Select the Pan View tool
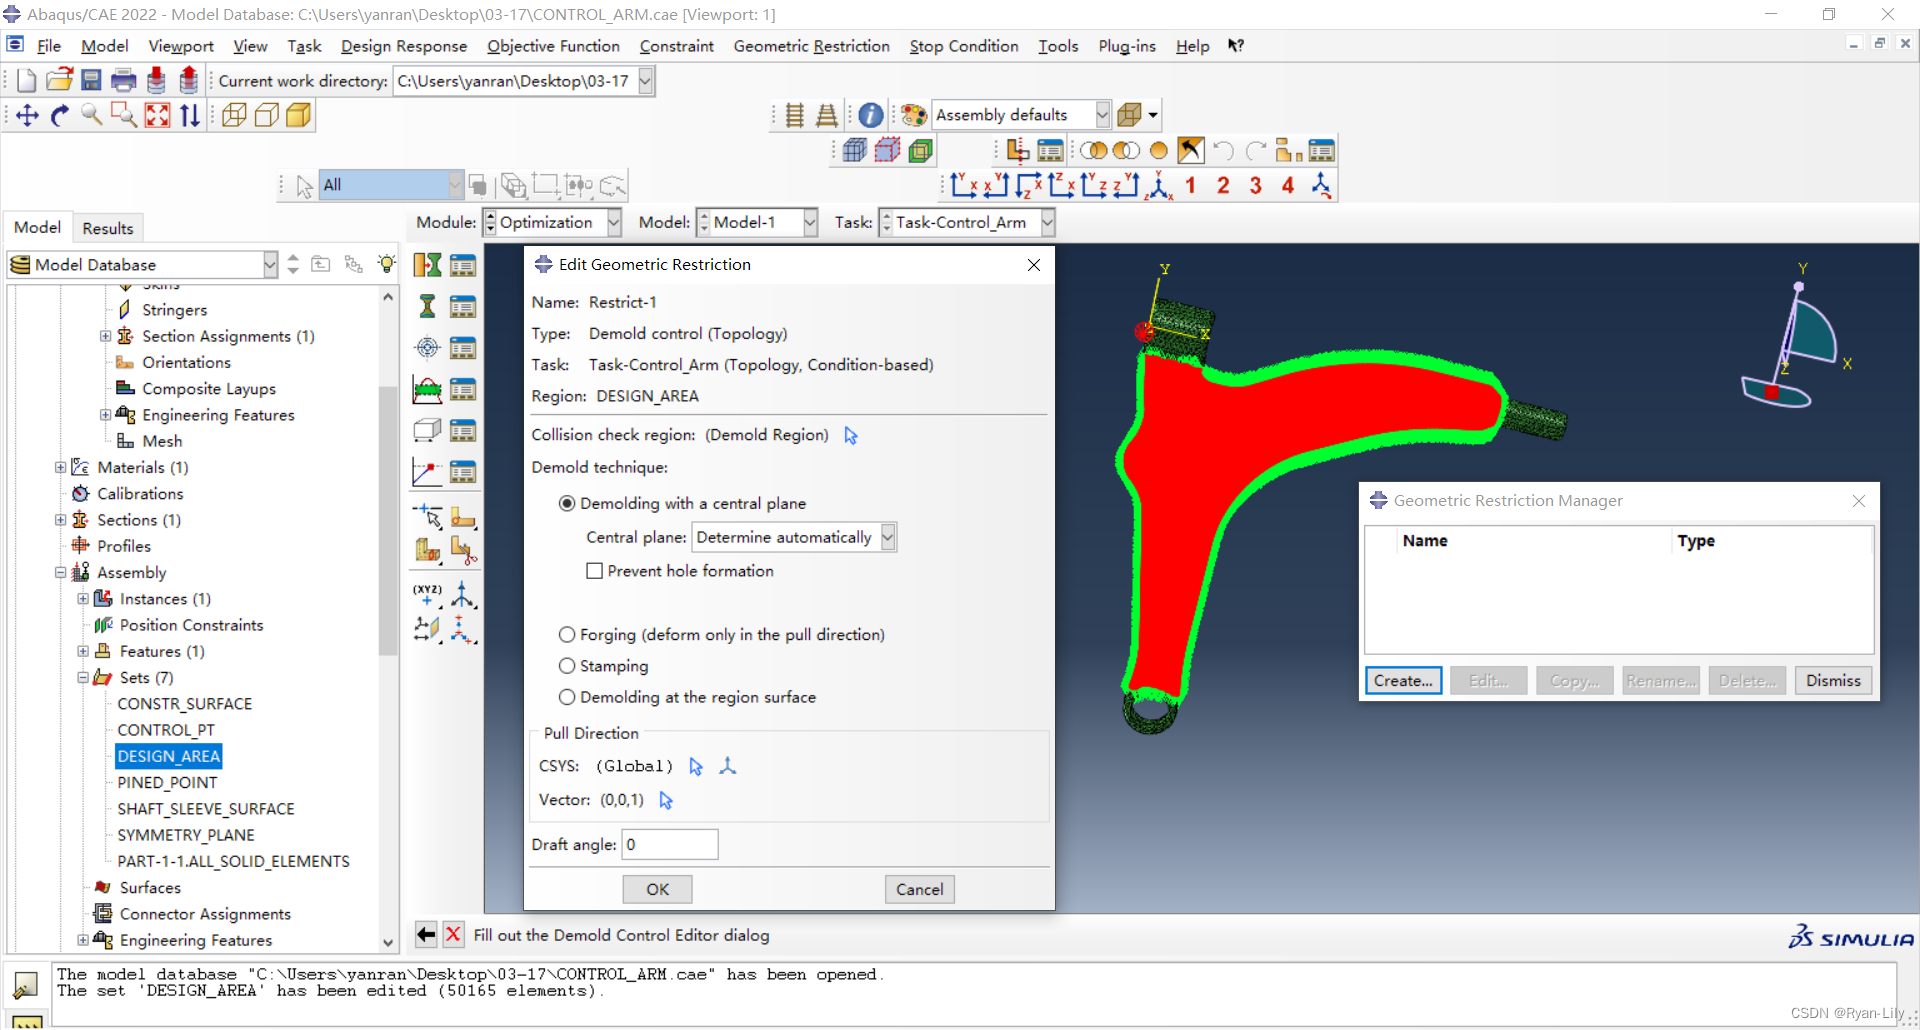 coord(27,116)
